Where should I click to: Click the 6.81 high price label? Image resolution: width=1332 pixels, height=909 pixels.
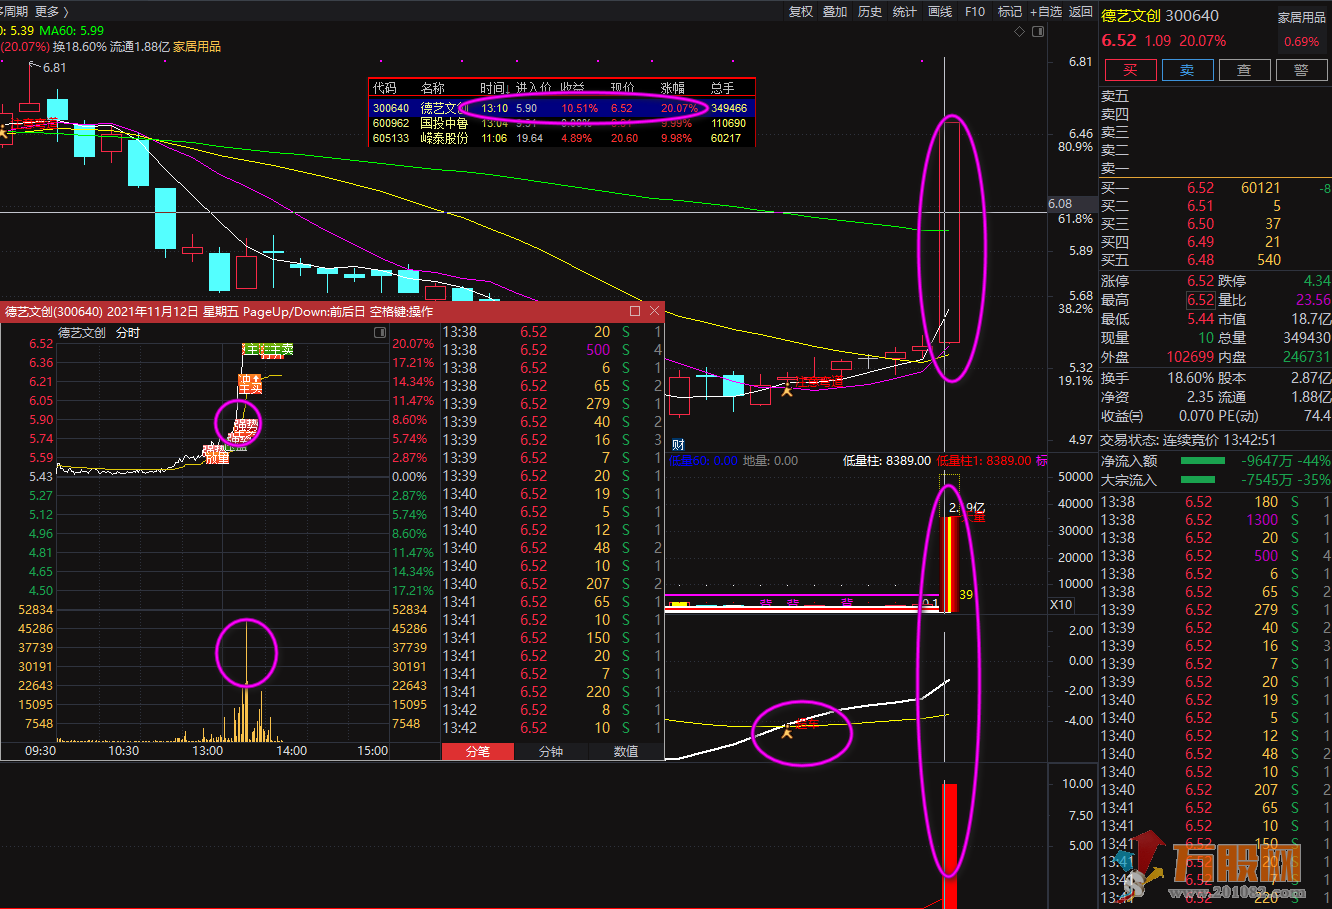click(x=54, y=68)
